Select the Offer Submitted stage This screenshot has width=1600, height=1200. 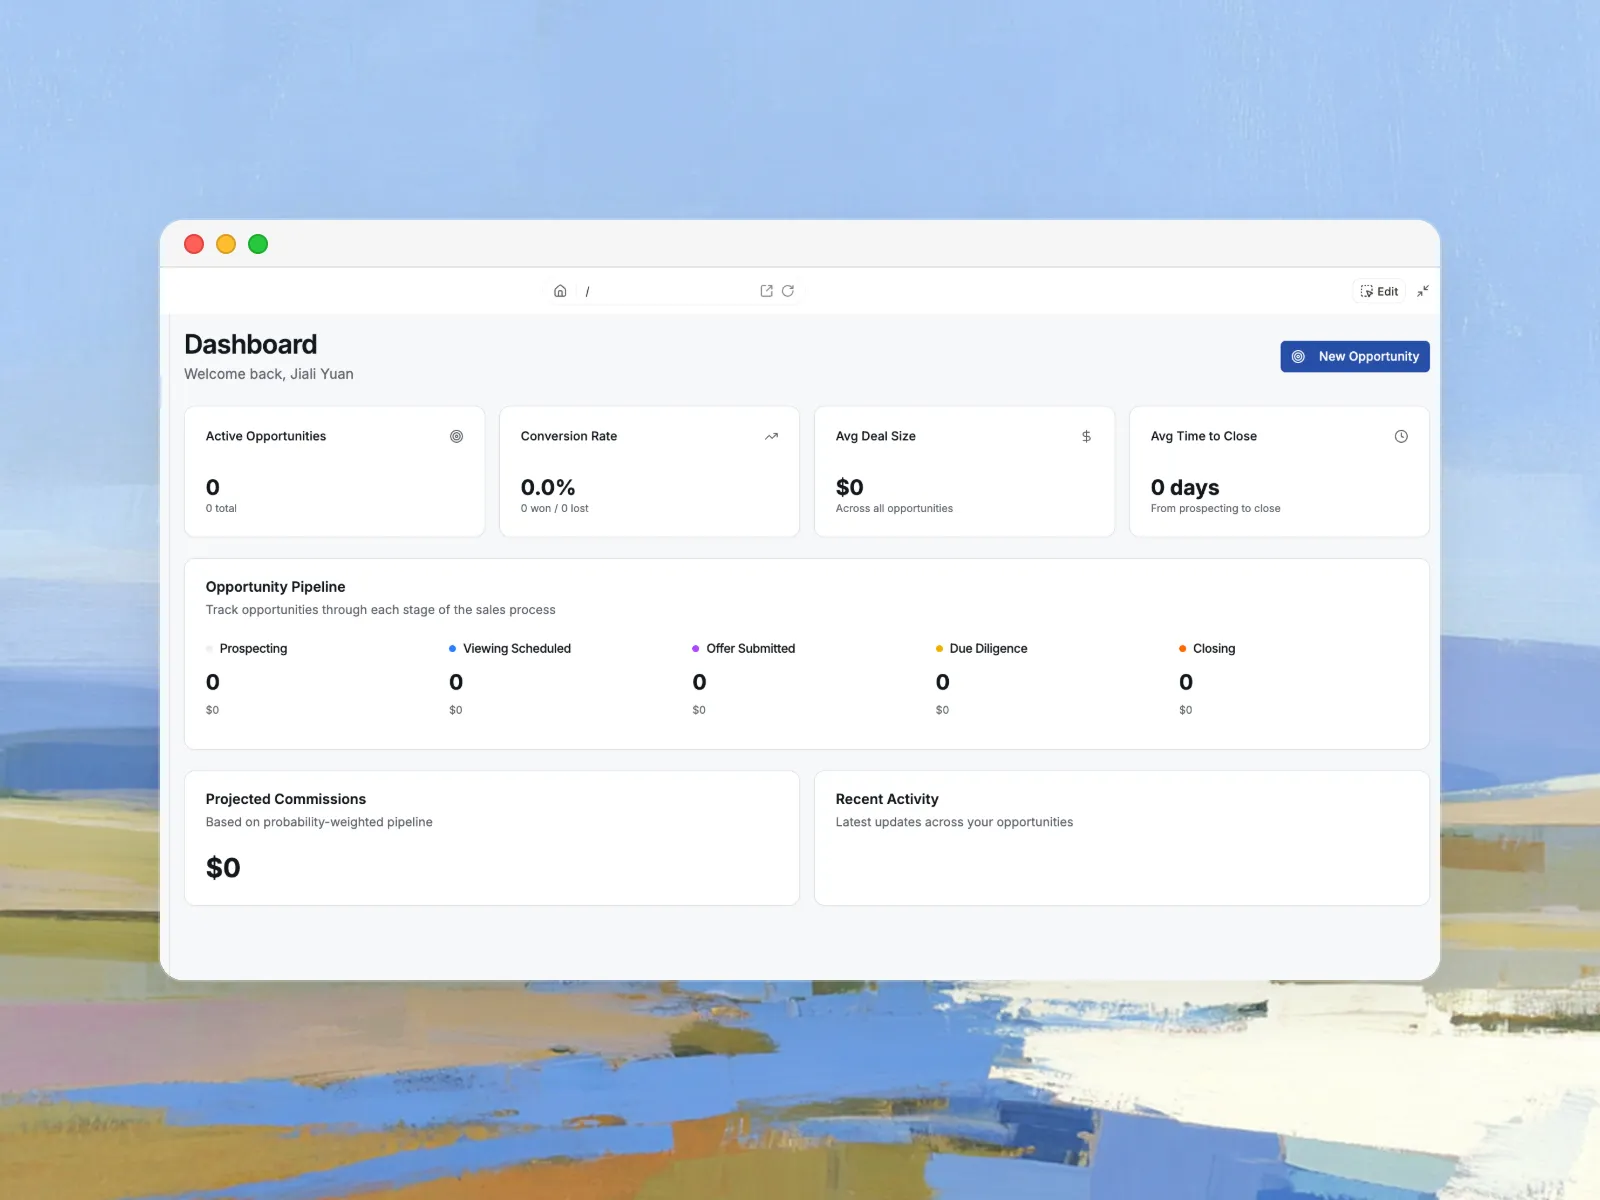750,648
